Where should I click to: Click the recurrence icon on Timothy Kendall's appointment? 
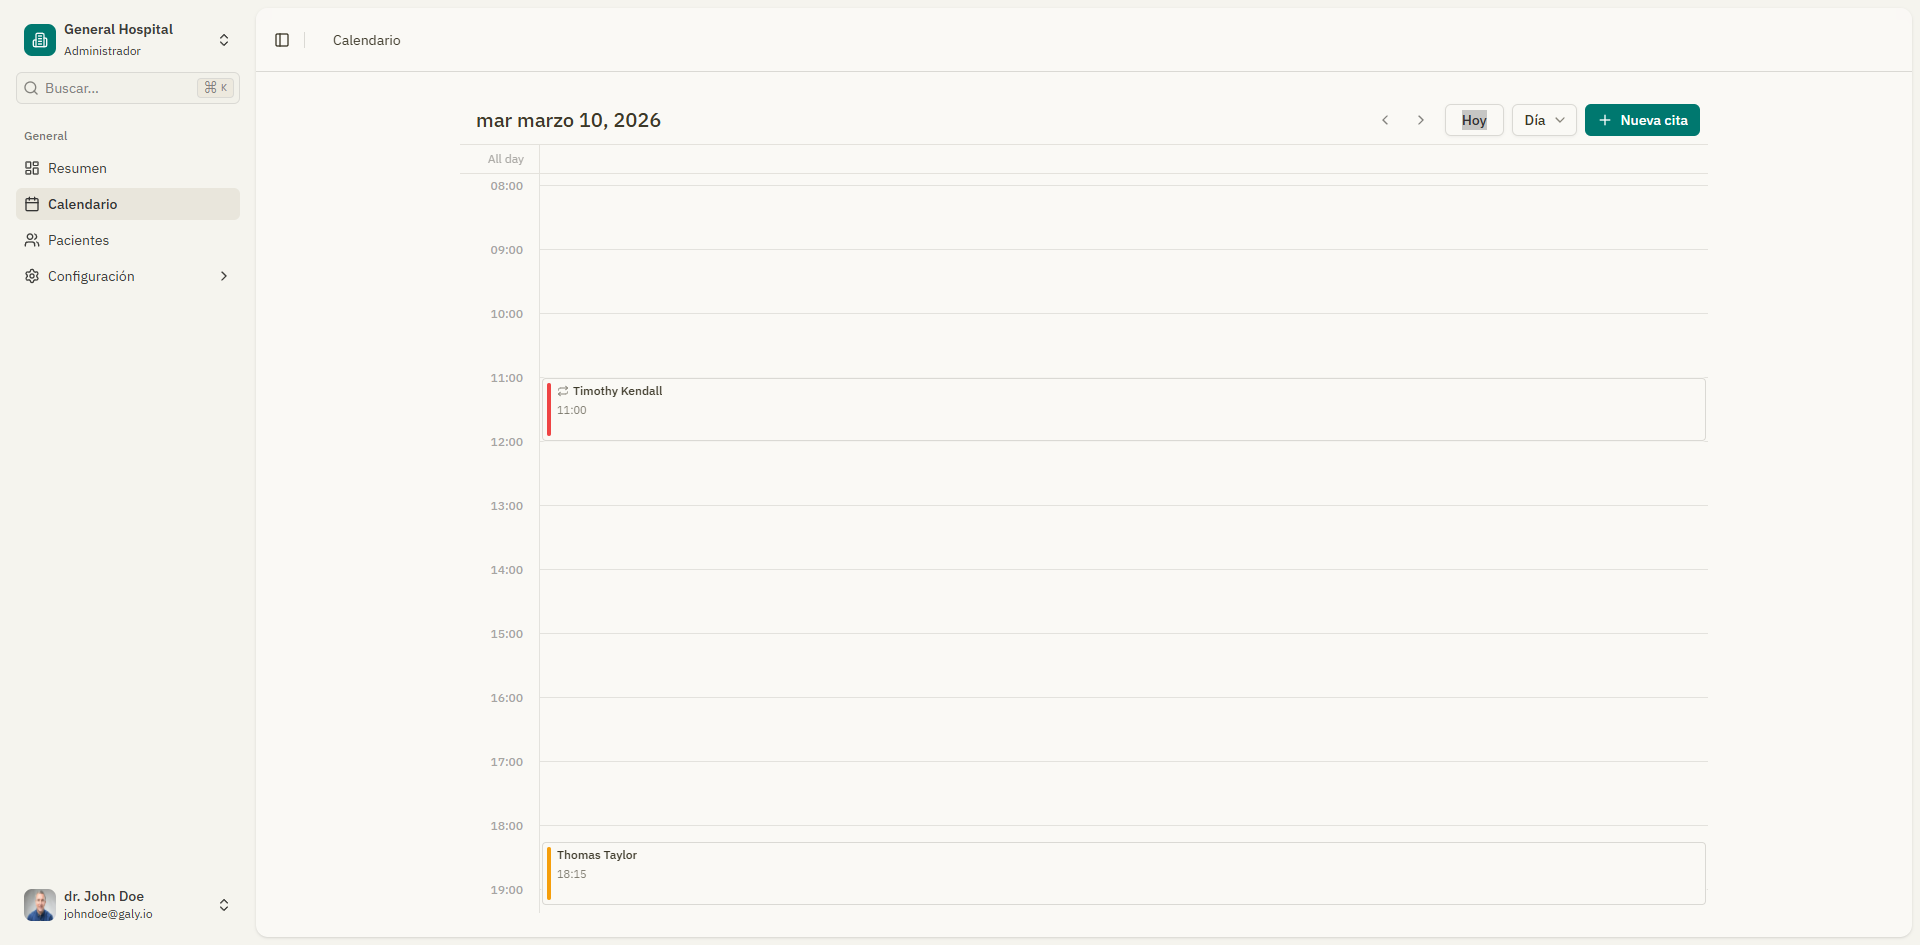click(x=563, y=391)
